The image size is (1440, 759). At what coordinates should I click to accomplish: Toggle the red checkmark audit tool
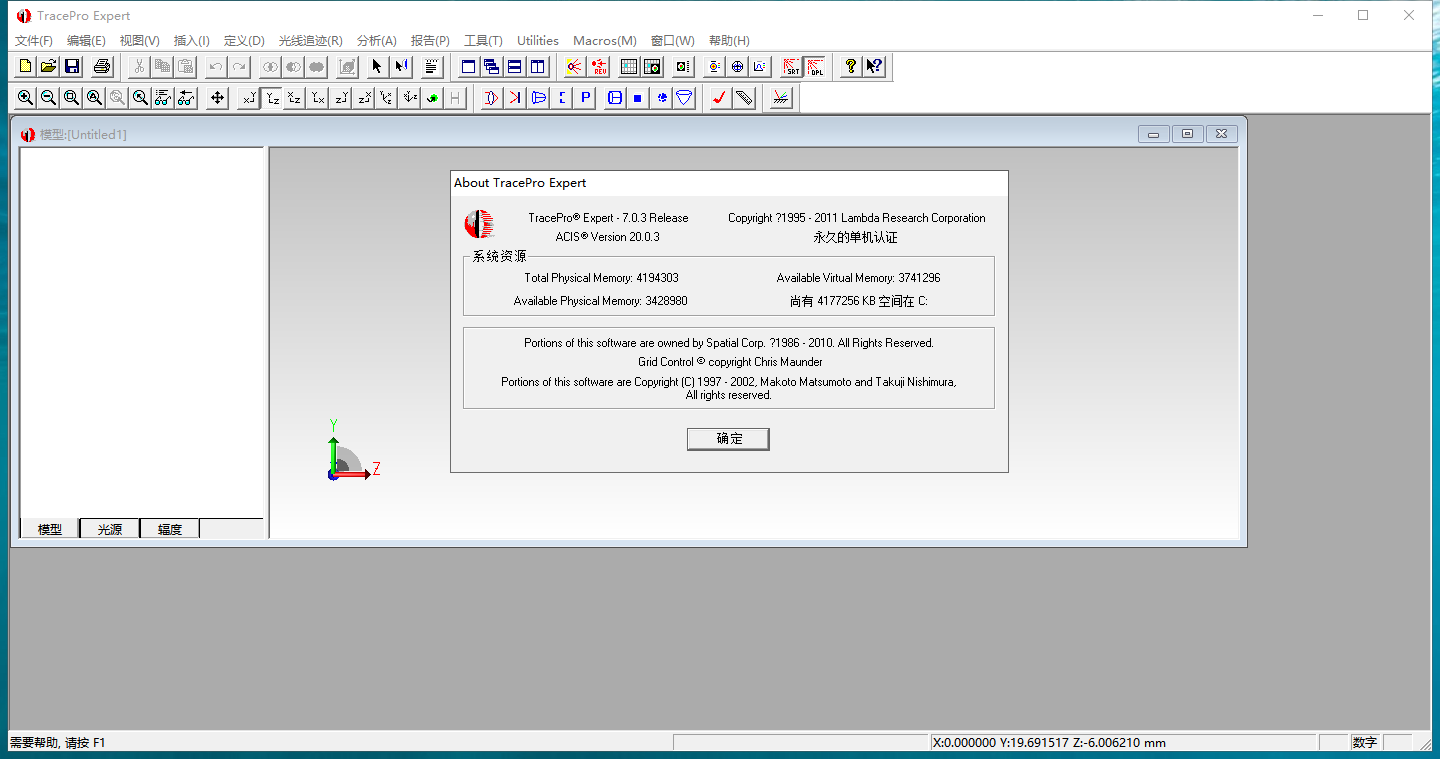[x=718, y=97]
